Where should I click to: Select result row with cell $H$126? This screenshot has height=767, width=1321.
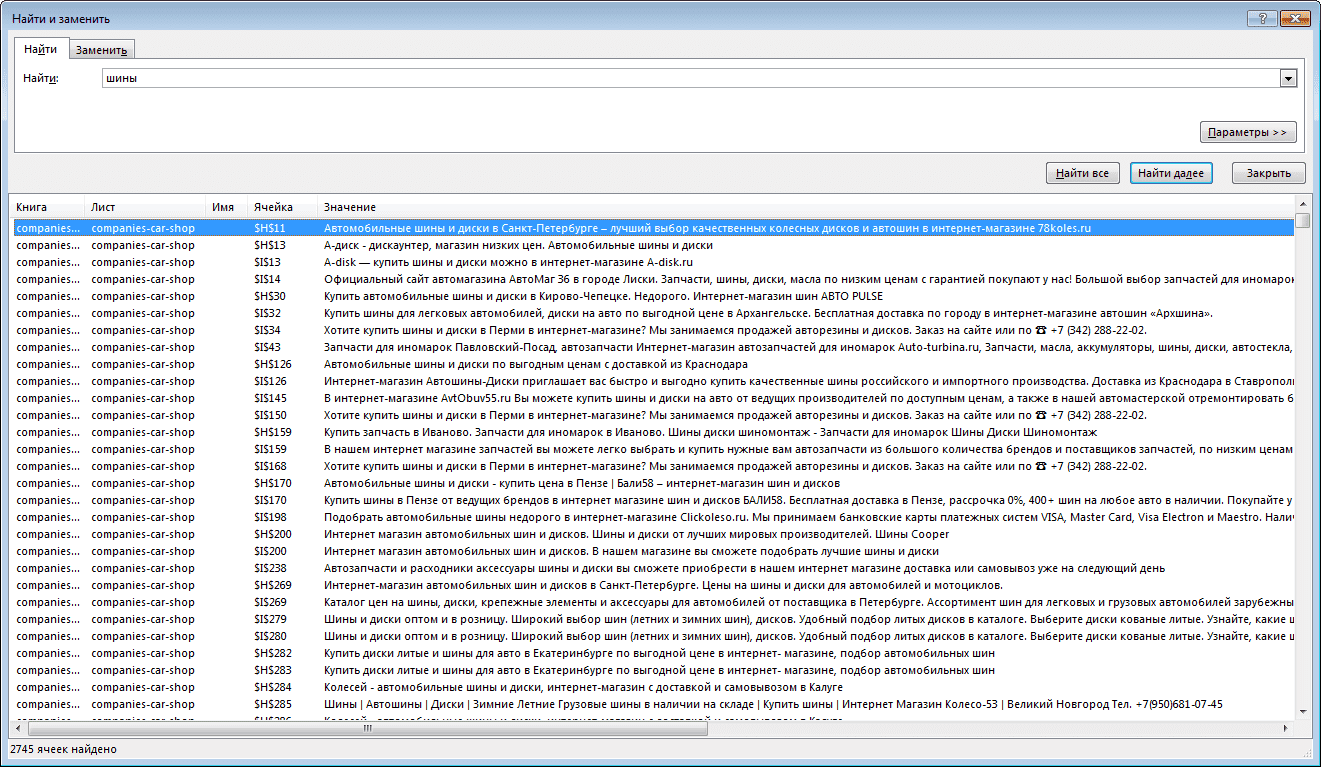[653, 364]
